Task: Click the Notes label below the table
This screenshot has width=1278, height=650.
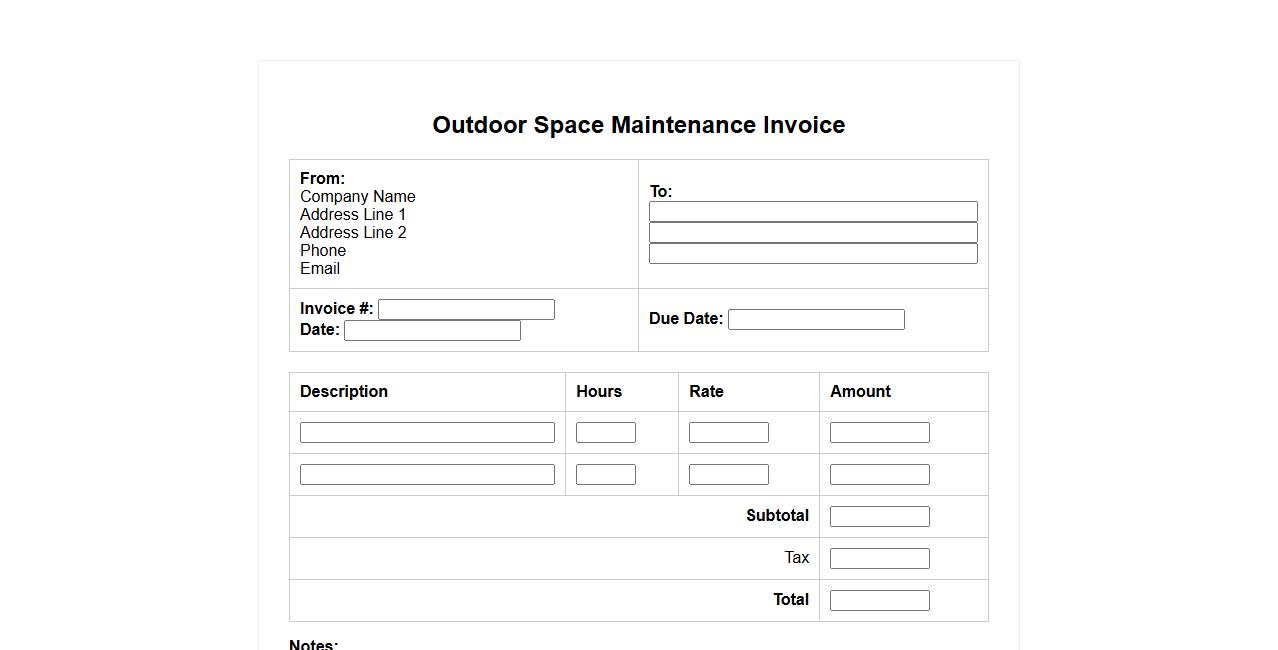Action: point(314,644)
